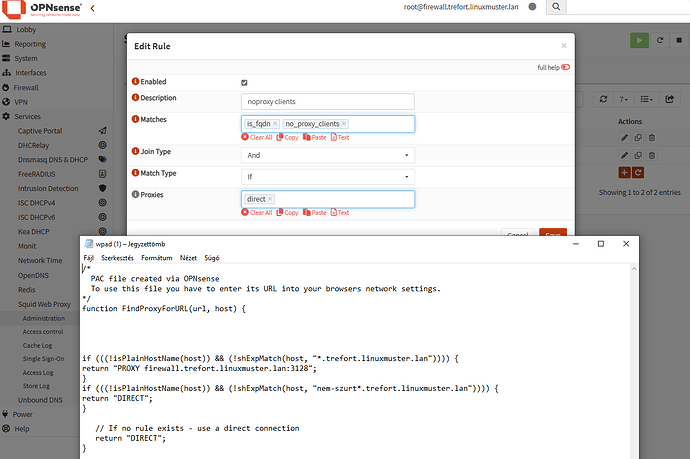Open the column selection list dropdown
The width and height of the screenshot is (690, 459).
[646, 99]
